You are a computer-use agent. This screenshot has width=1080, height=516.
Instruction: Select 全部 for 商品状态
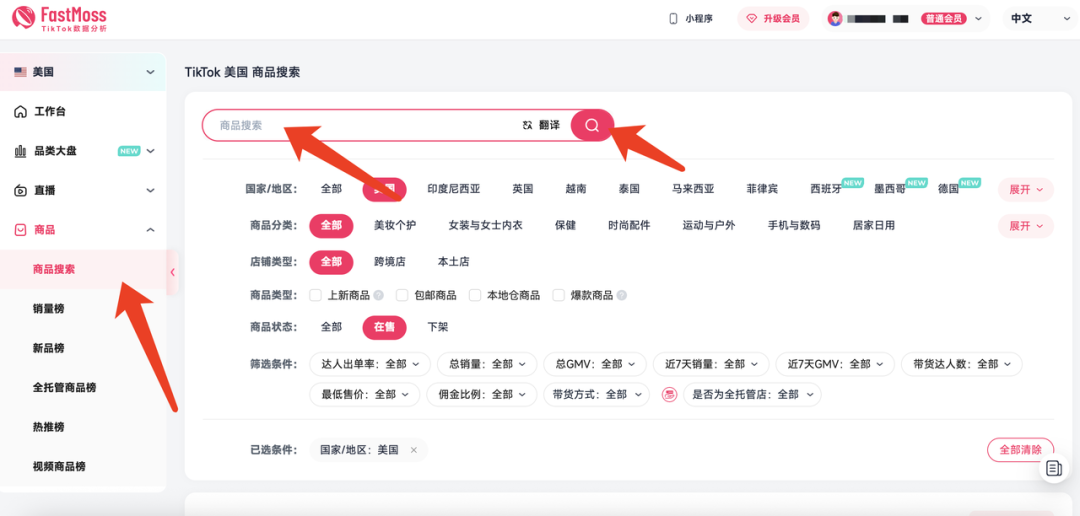pos(331,327)
